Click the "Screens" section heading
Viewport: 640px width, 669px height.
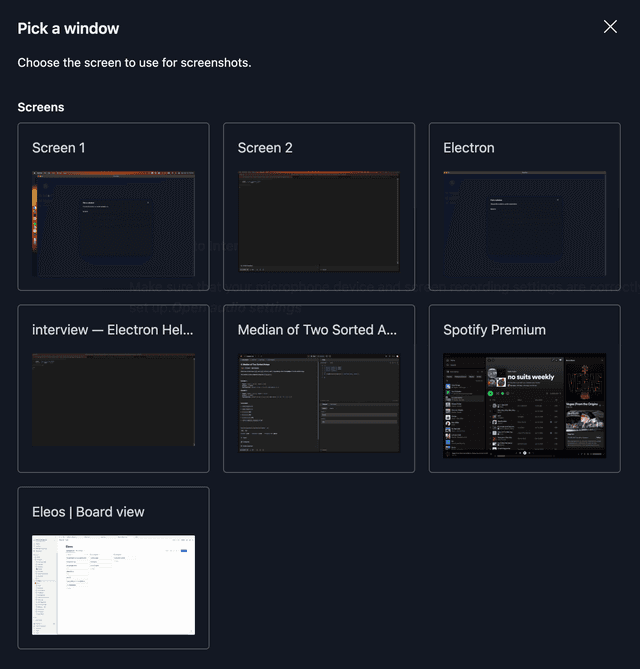point(41,107)
